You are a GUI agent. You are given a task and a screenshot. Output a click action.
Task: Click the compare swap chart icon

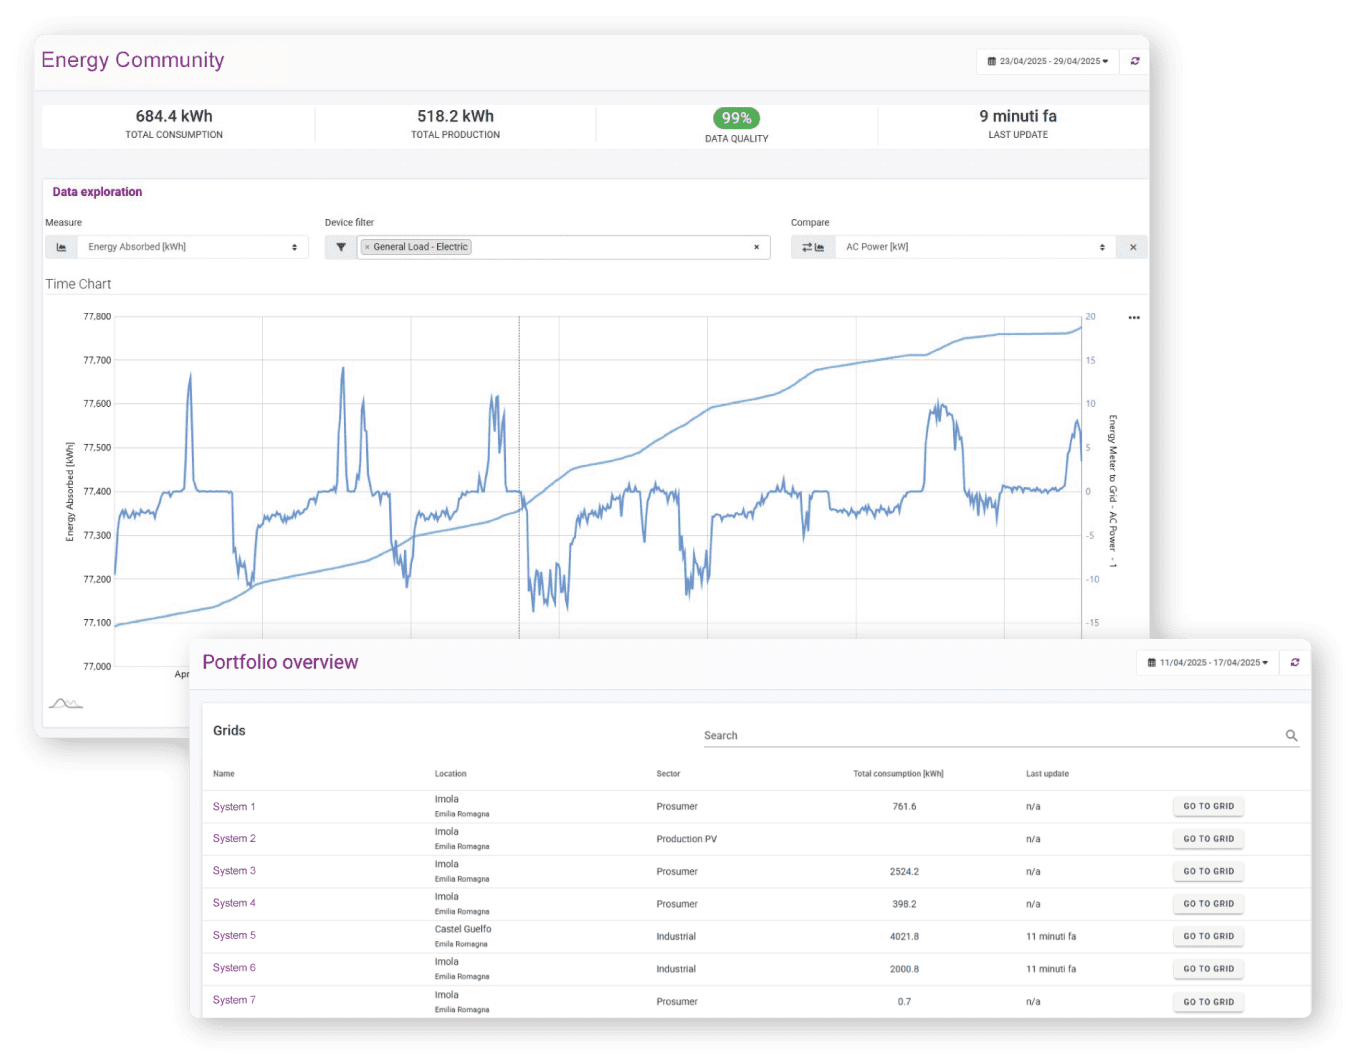tap(813, 247)
